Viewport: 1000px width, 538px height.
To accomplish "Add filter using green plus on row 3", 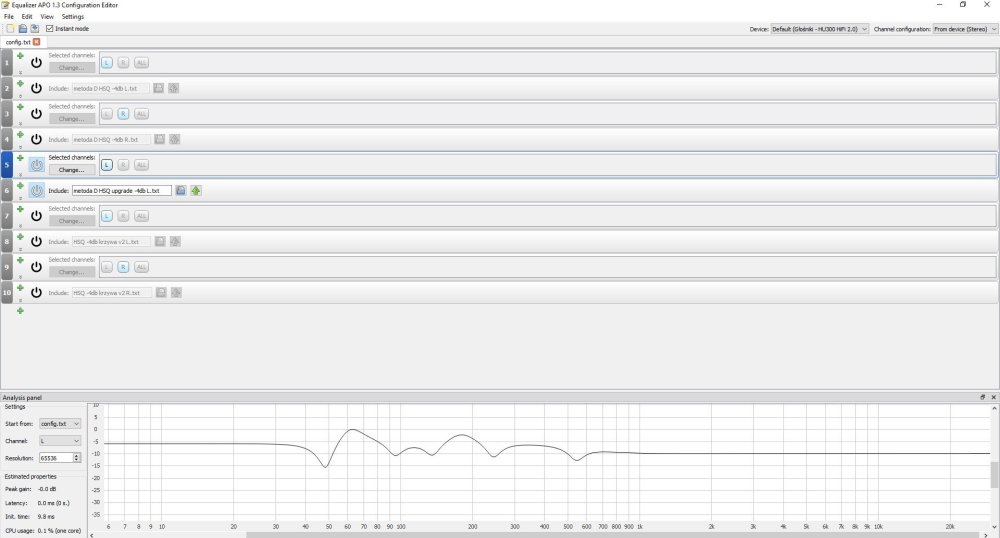I will point(20,107).
